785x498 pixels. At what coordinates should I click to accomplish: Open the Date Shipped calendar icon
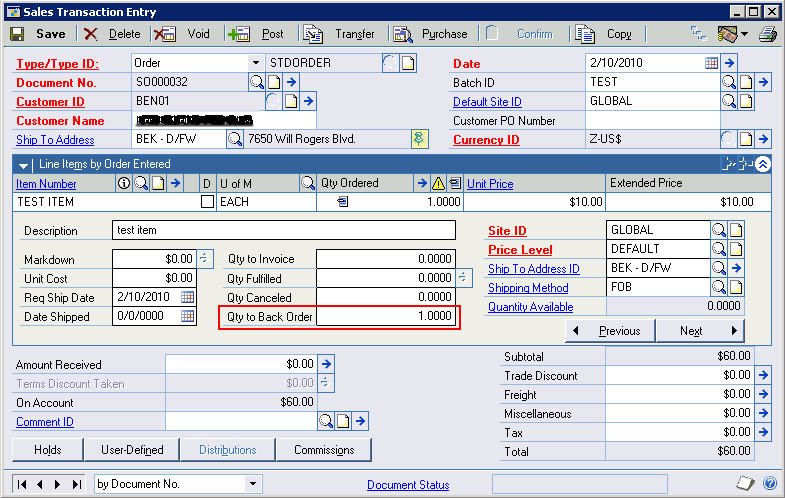(x=187, y=316)
